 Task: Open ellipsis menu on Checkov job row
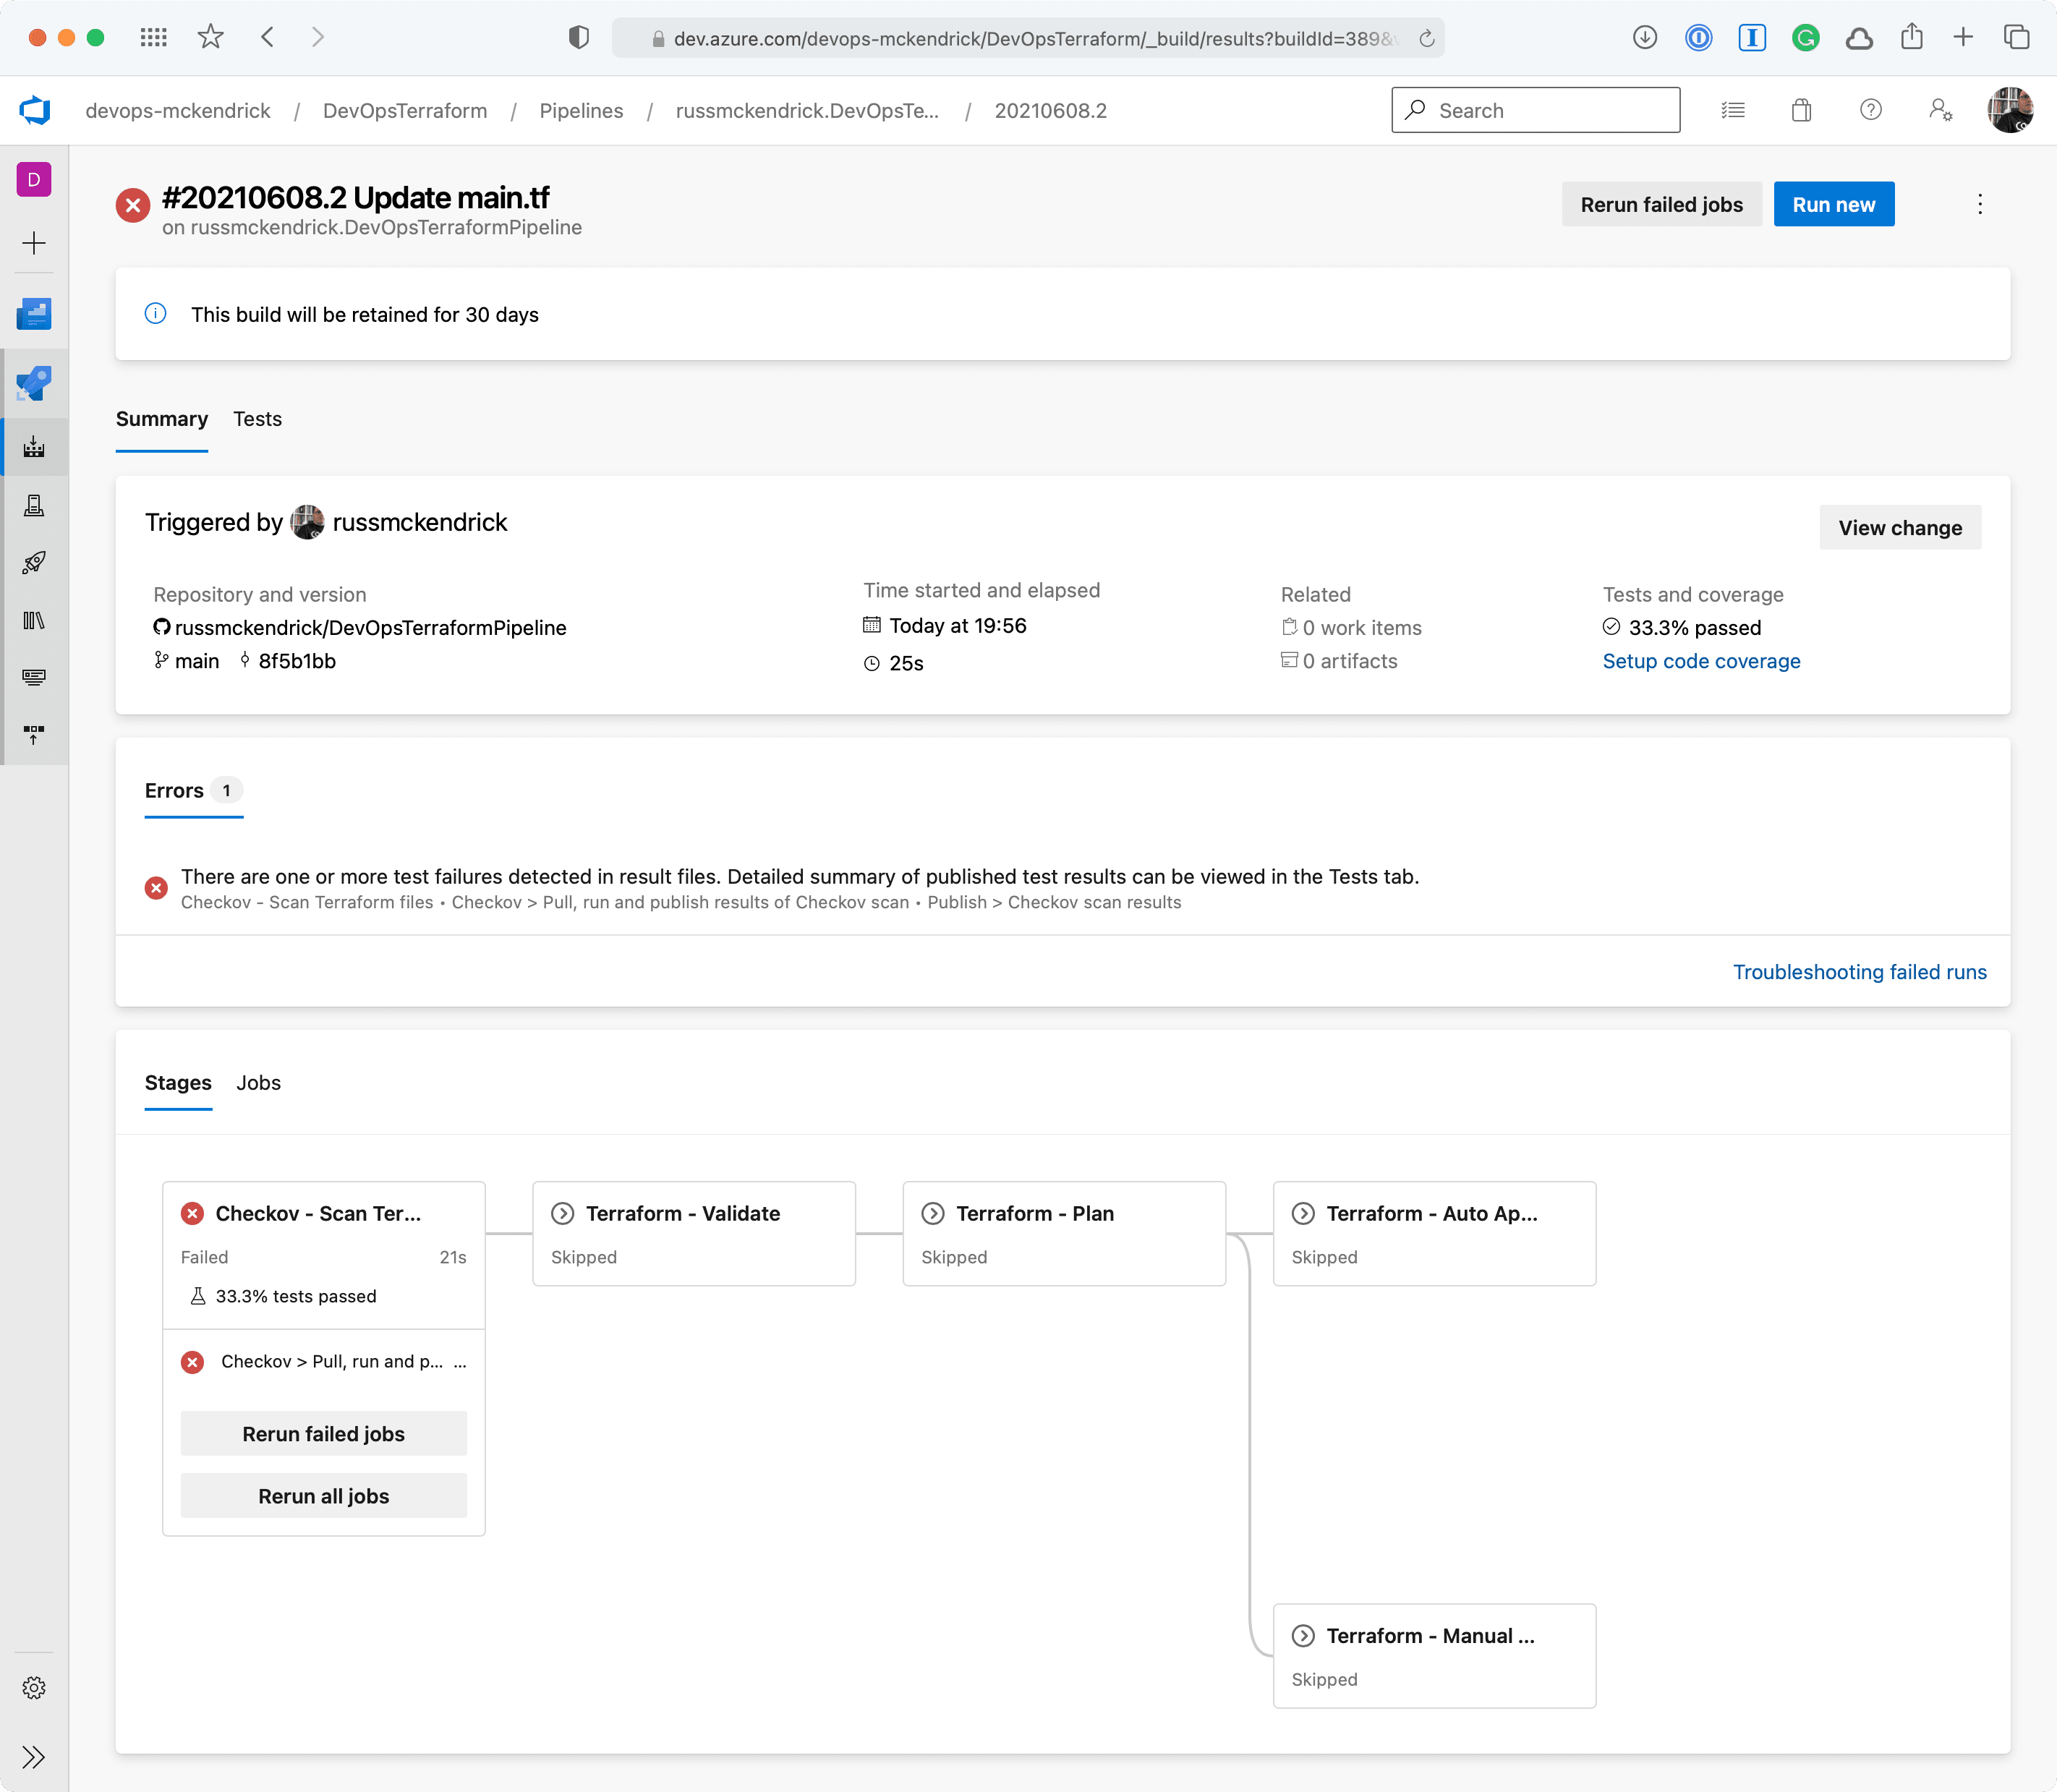pyautogui.click(x=459, y=1362)
